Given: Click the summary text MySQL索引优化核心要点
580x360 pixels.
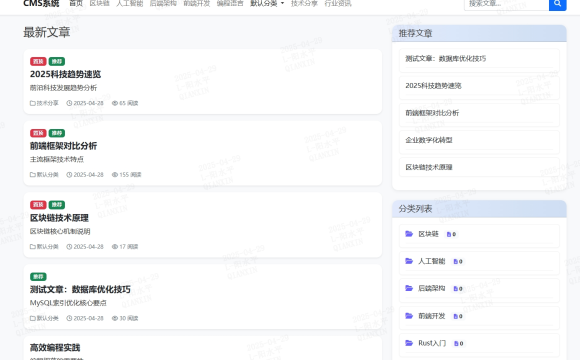Looking at the screenshot, I should pyautogui.click(x=68, y=303).
